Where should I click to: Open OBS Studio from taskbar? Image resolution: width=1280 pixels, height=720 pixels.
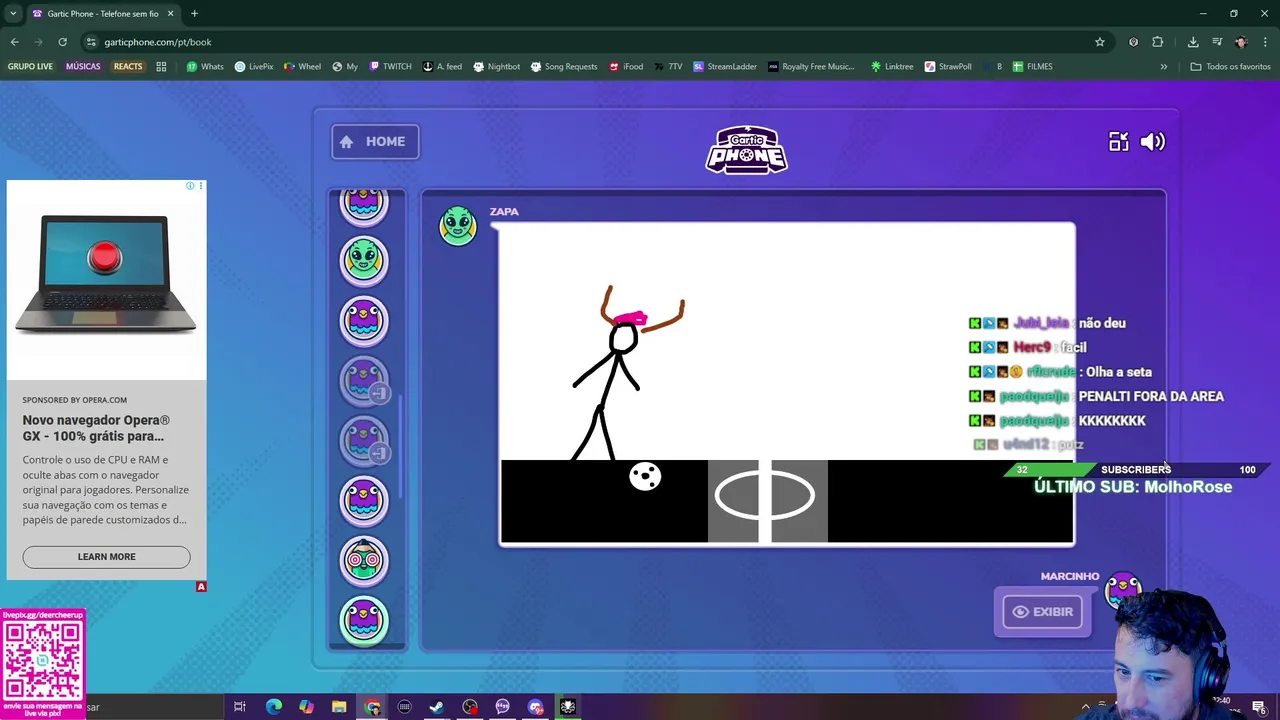pyautogui.click(x=470, y=707)
